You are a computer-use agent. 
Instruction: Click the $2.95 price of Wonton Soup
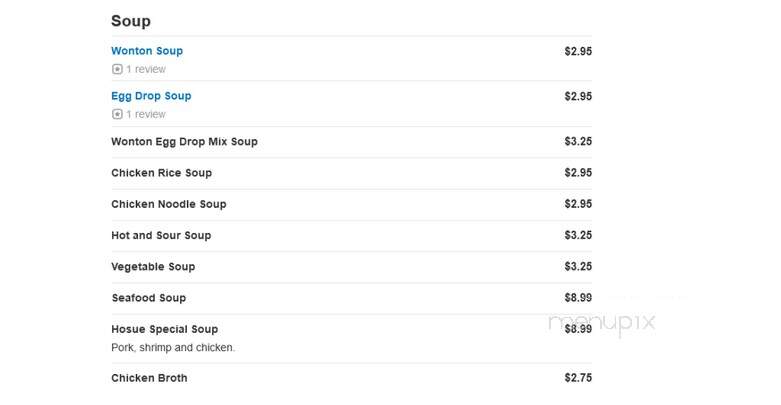point(578,51)
